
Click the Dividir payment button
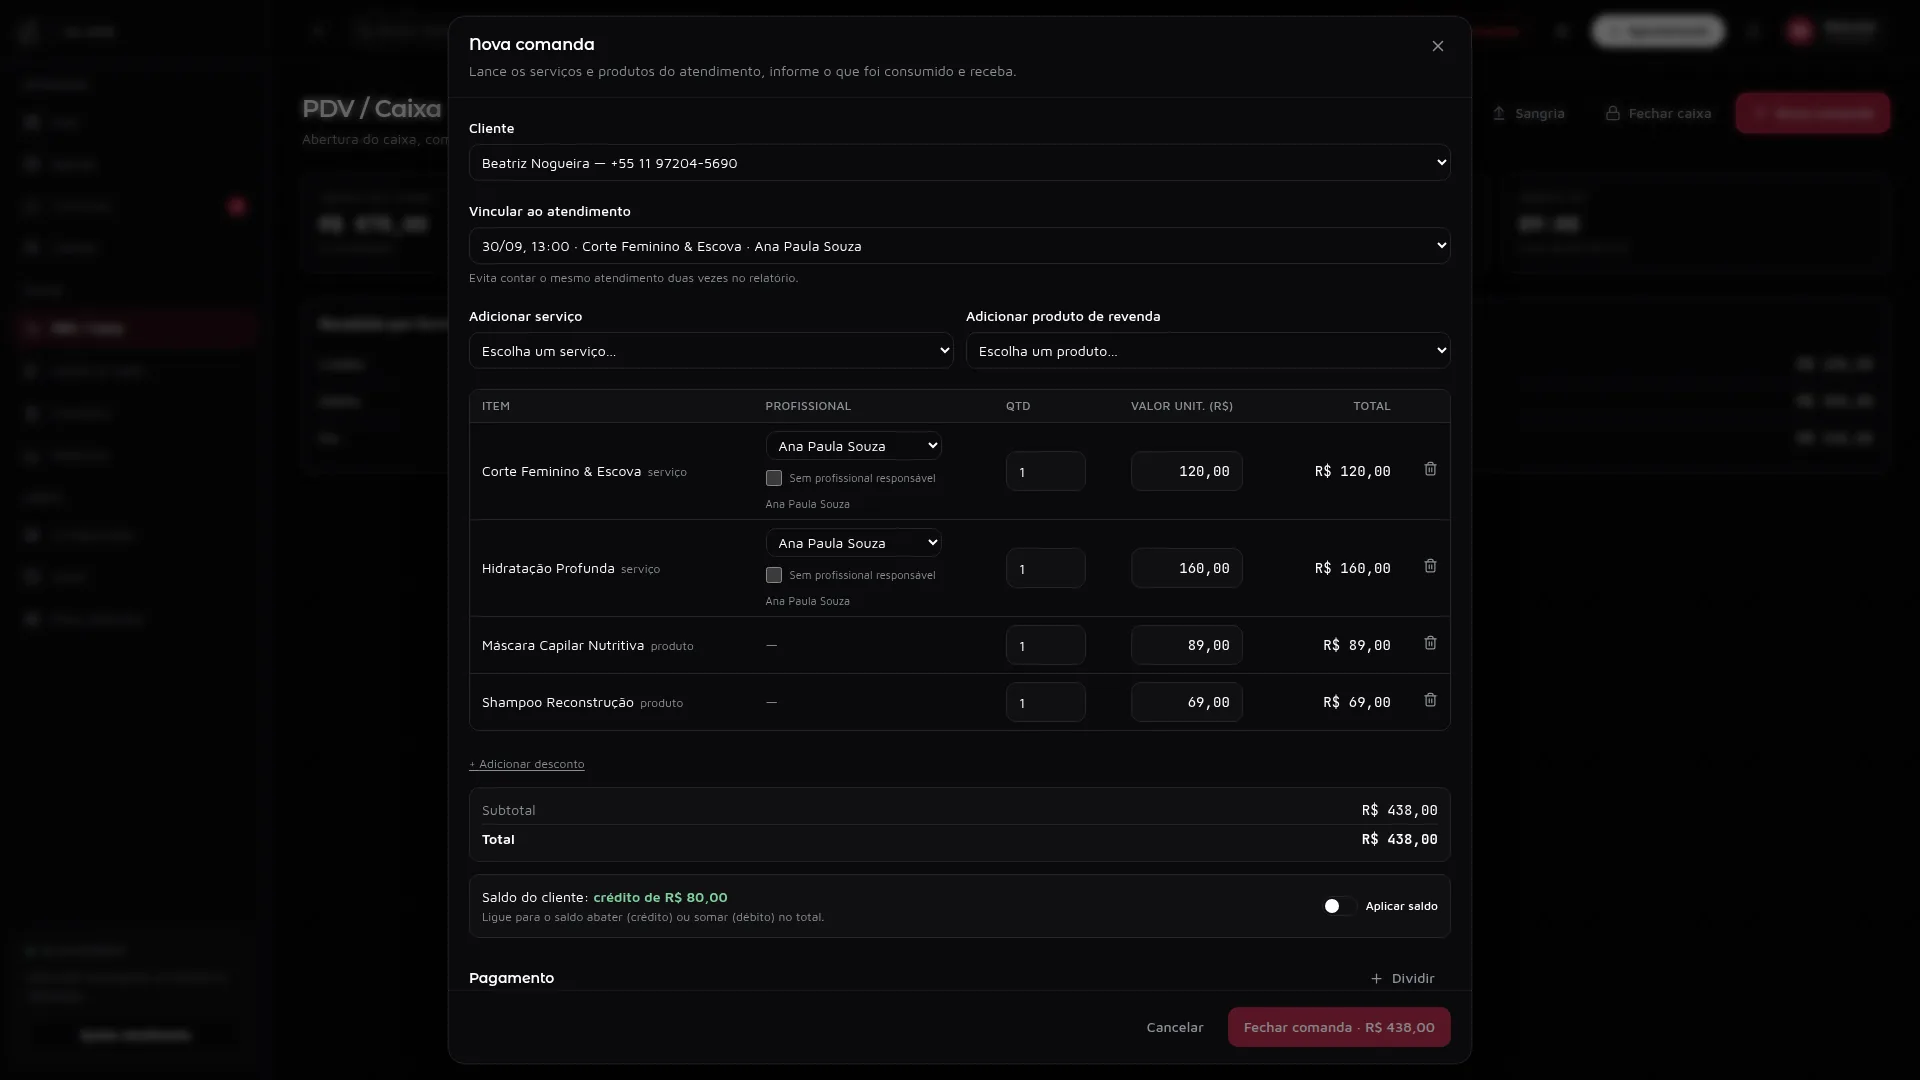1402,978
